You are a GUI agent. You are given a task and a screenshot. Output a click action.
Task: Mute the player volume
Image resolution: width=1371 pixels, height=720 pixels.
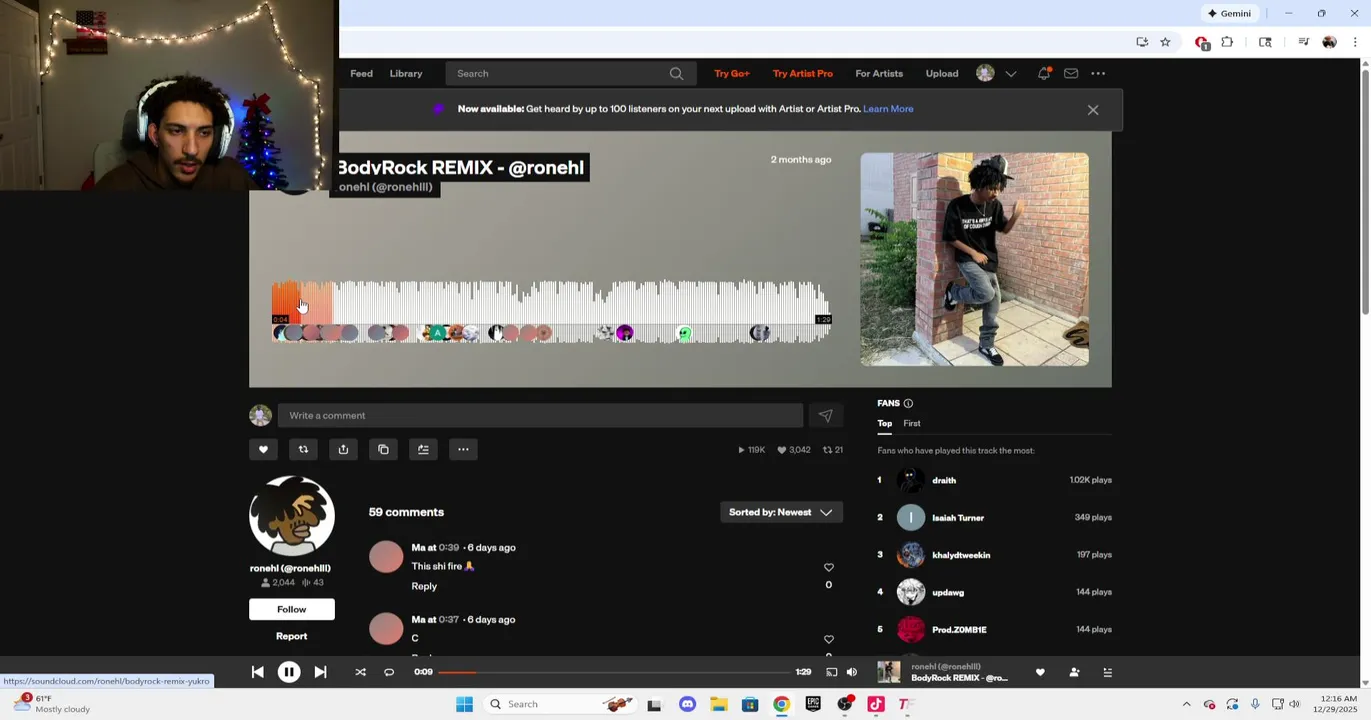click(852, 672)
